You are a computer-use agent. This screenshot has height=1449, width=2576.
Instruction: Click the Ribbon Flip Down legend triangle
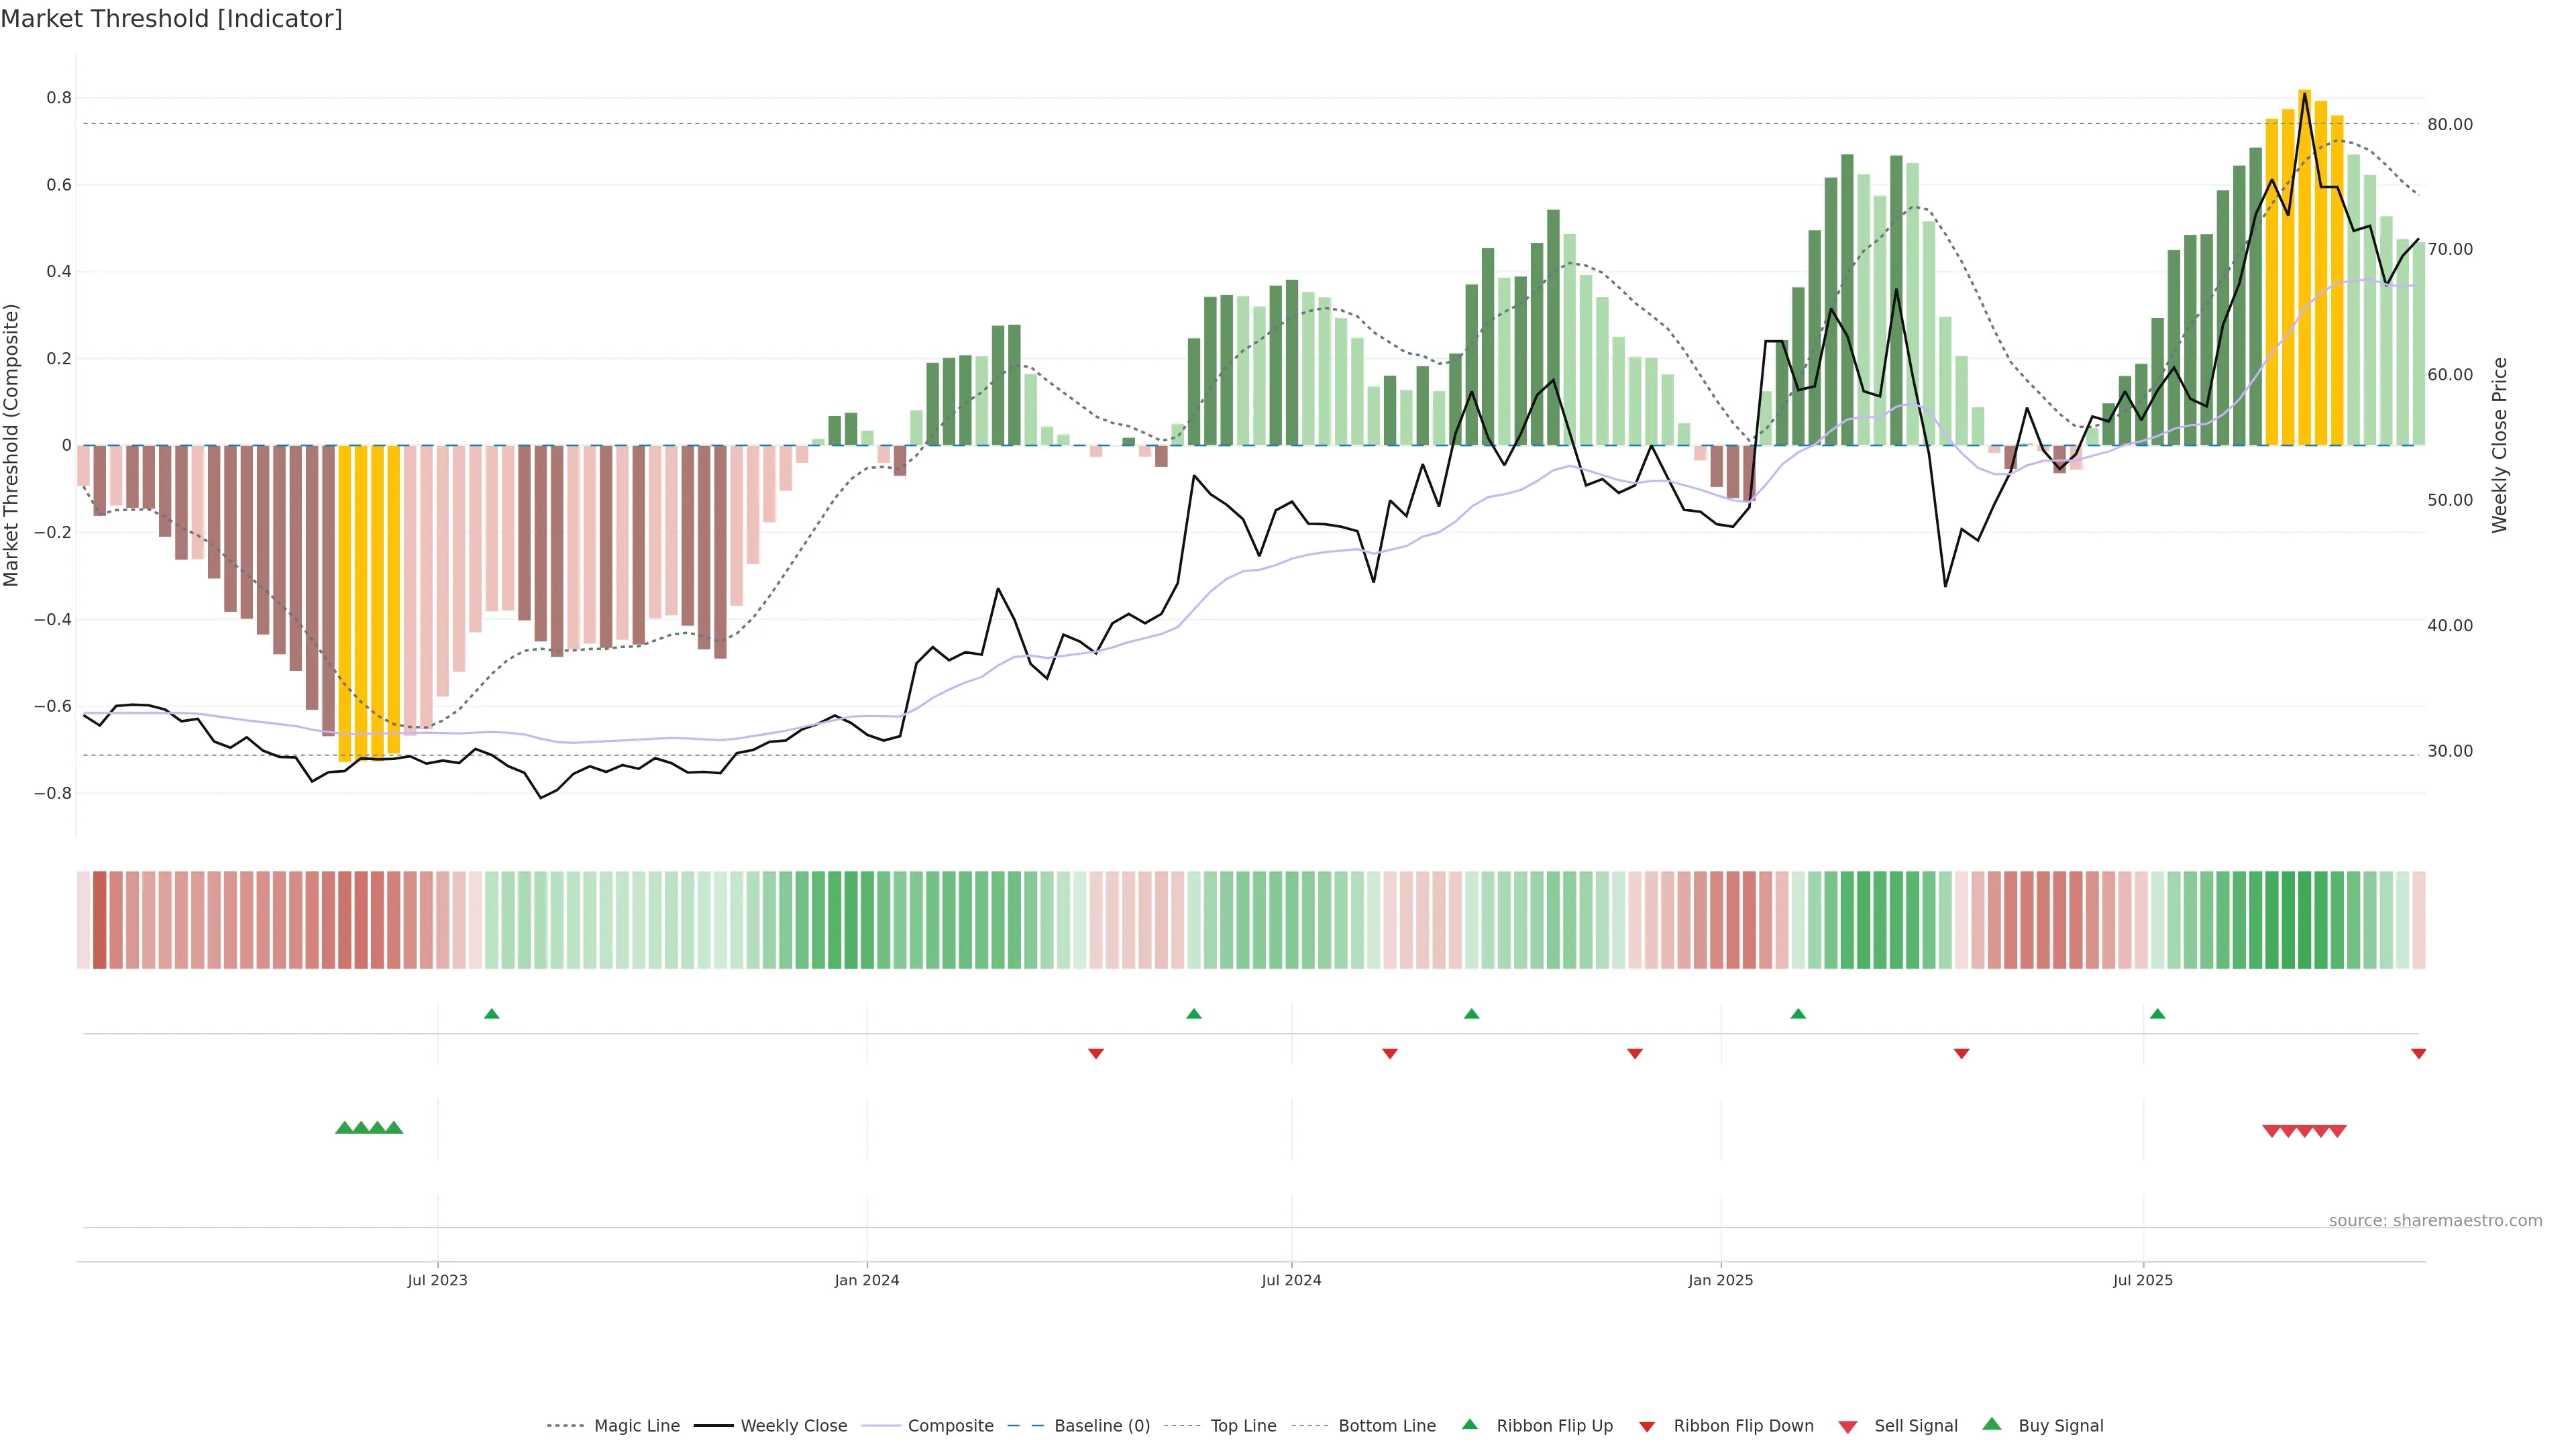1647,1426
